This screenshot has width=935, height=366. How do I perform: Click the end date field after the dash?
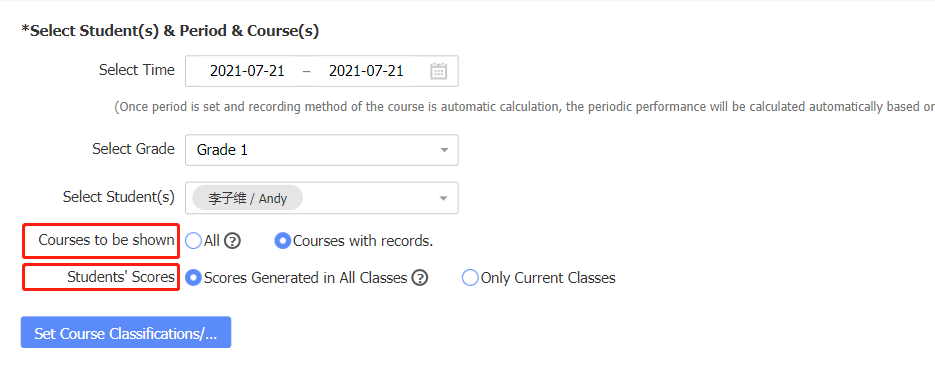(366, 72)
